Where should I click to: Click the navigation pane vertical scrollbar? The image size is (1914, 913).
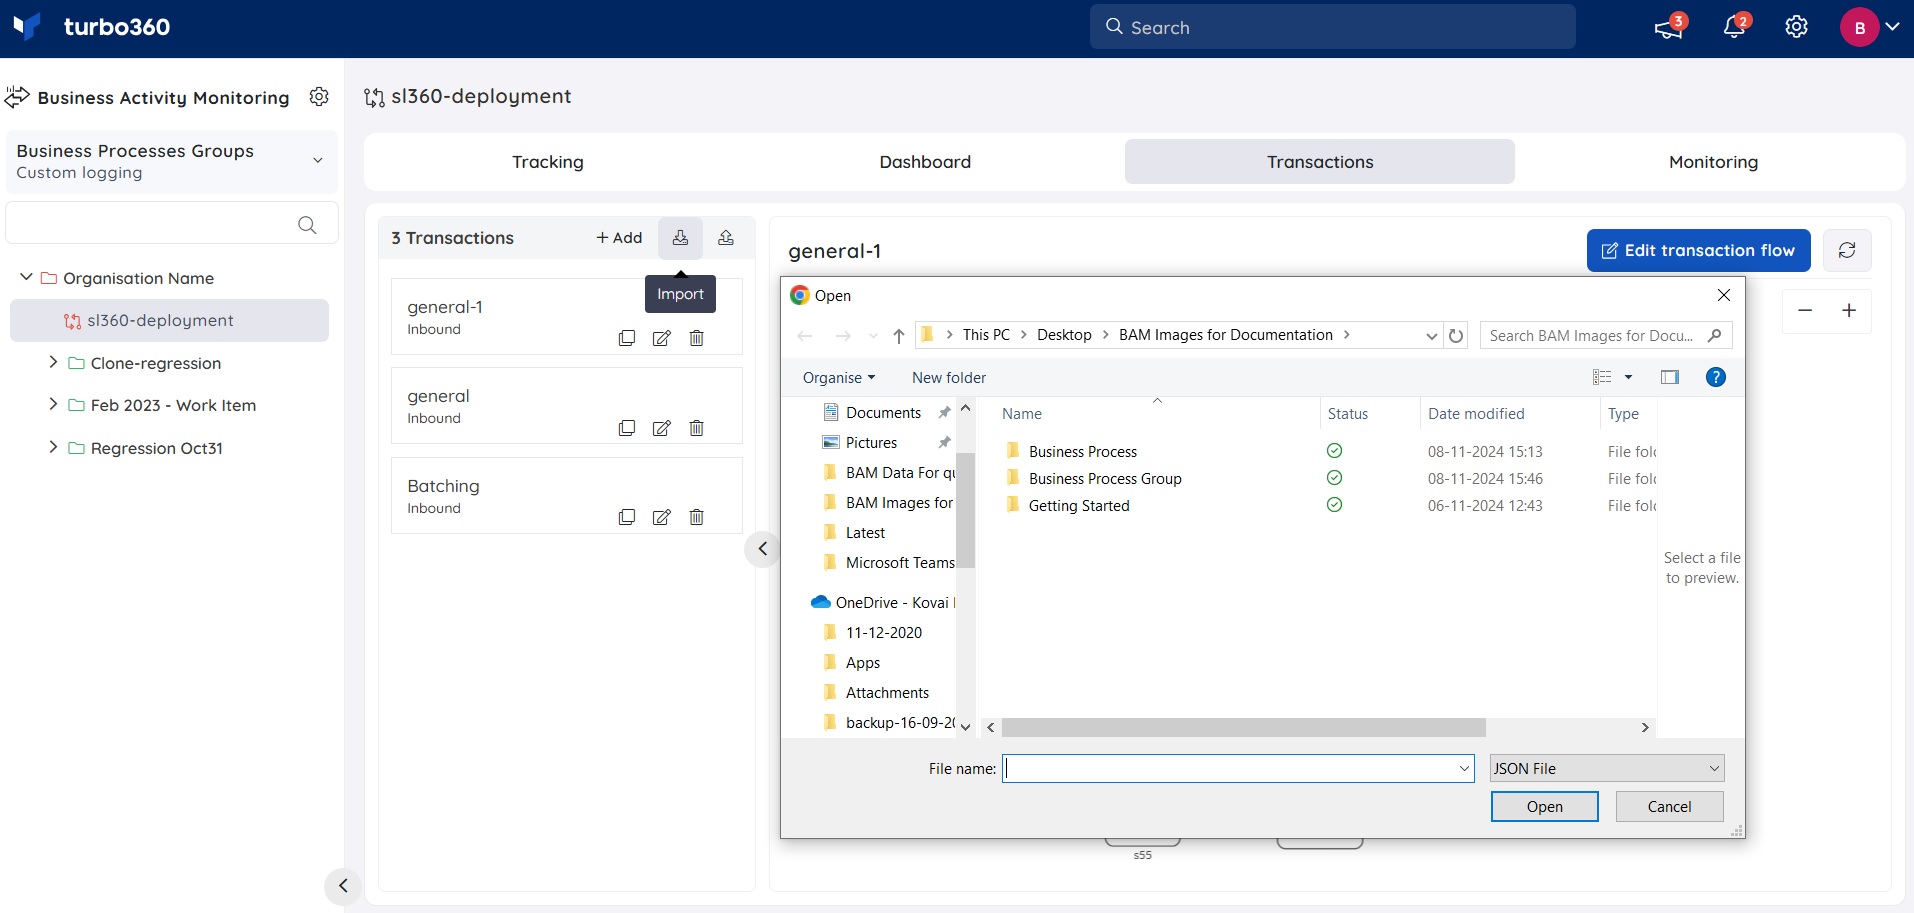[965, 510]
